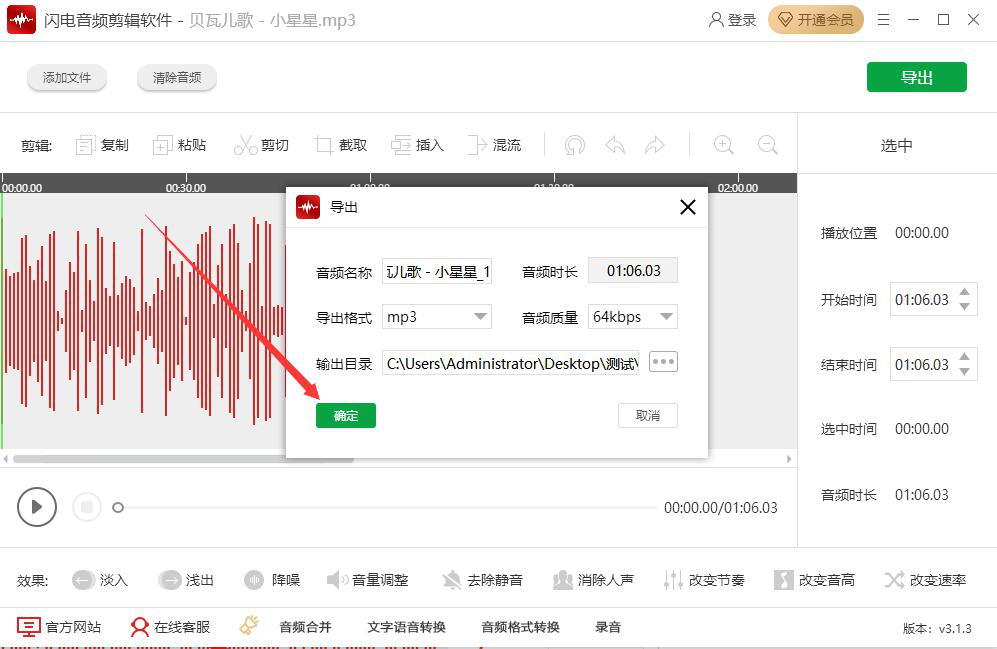Close the Export dialog with X
The height and width of the screenshot is (649, 997).
[687, 207]
